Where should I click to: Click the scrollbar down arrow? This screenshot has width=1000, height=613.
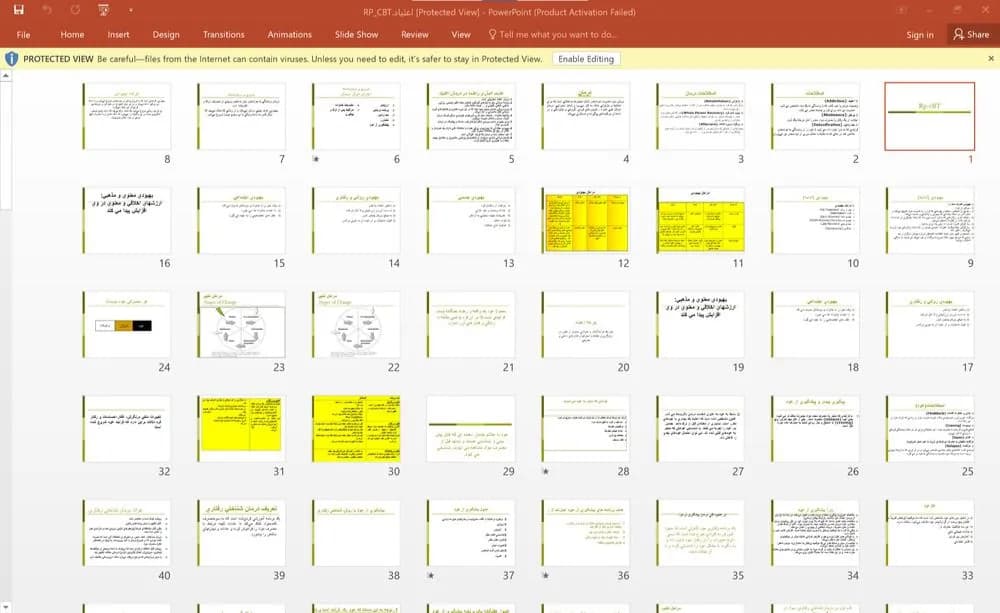click(x=6, y=607)
